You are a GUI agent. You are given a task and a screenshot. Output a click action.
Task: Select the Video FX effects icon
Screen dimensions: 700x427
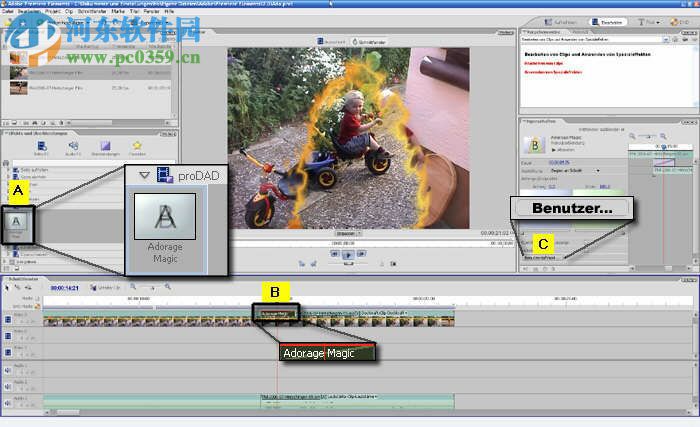[x=42, y=147]
